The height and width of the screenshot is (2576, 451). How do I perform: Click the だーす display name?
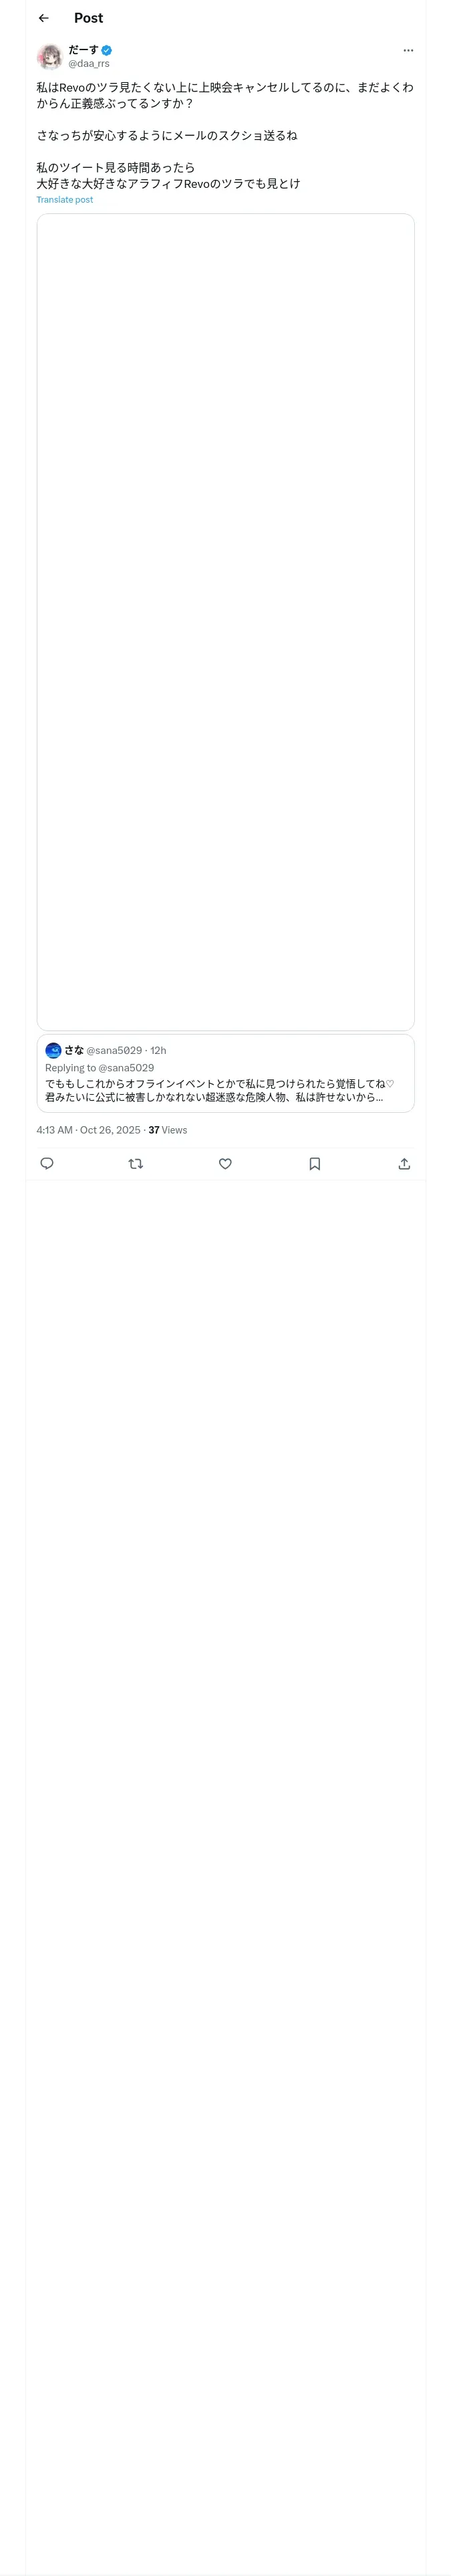(x=83, y=49)
